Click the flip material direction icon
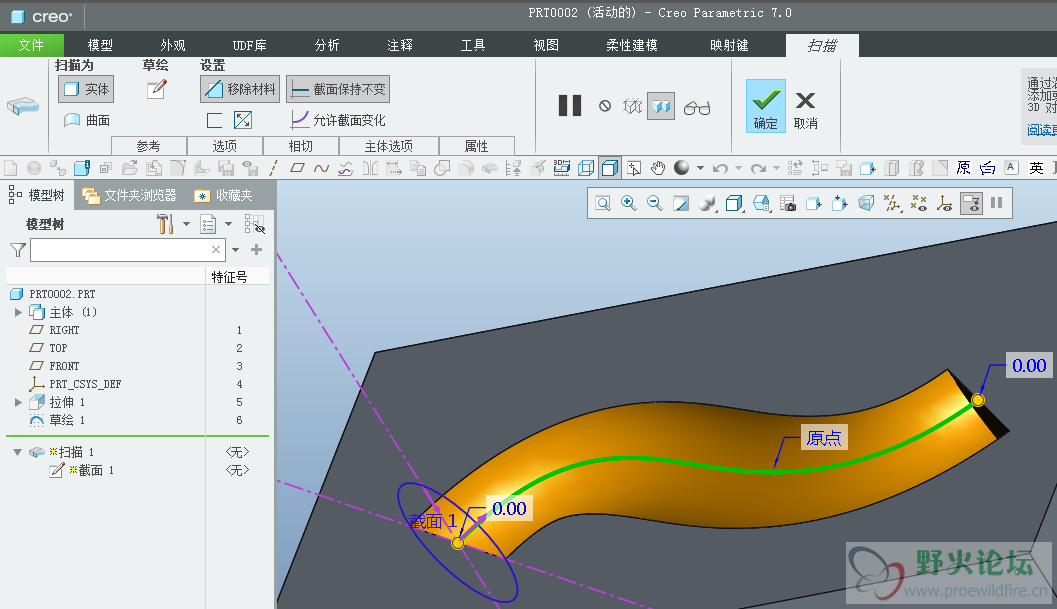The width and height of the screenshot is (1057, 609). [243, 120]
